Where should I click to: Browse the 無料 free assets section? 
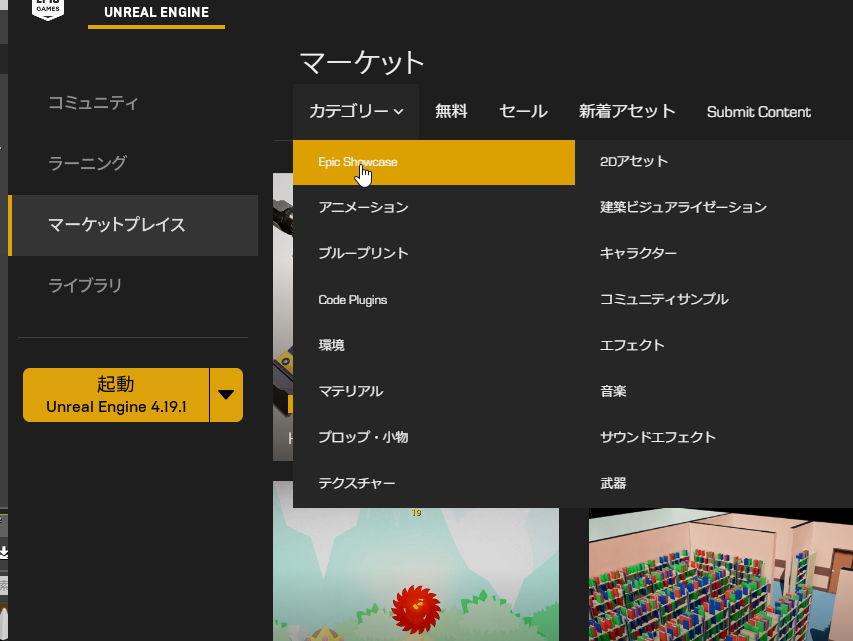451,111
